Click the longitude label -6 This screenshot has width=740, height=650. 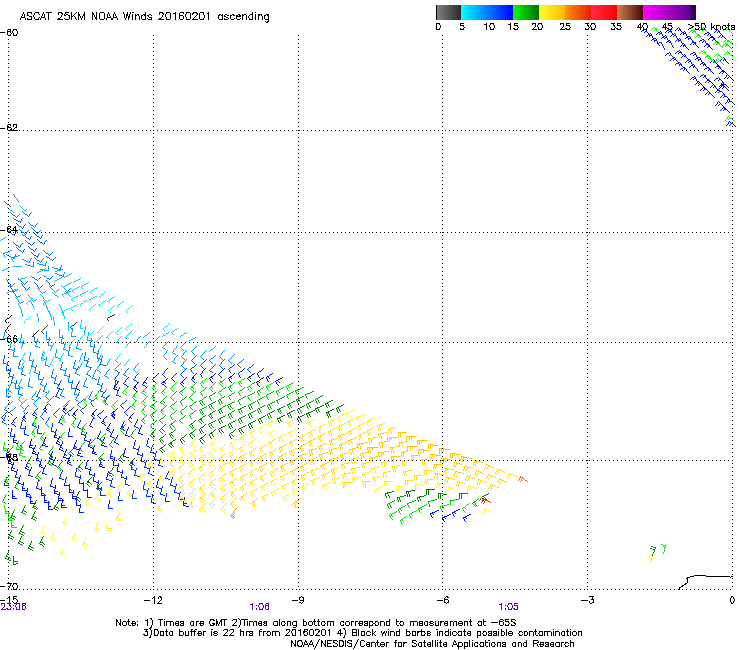coord(442,600)
